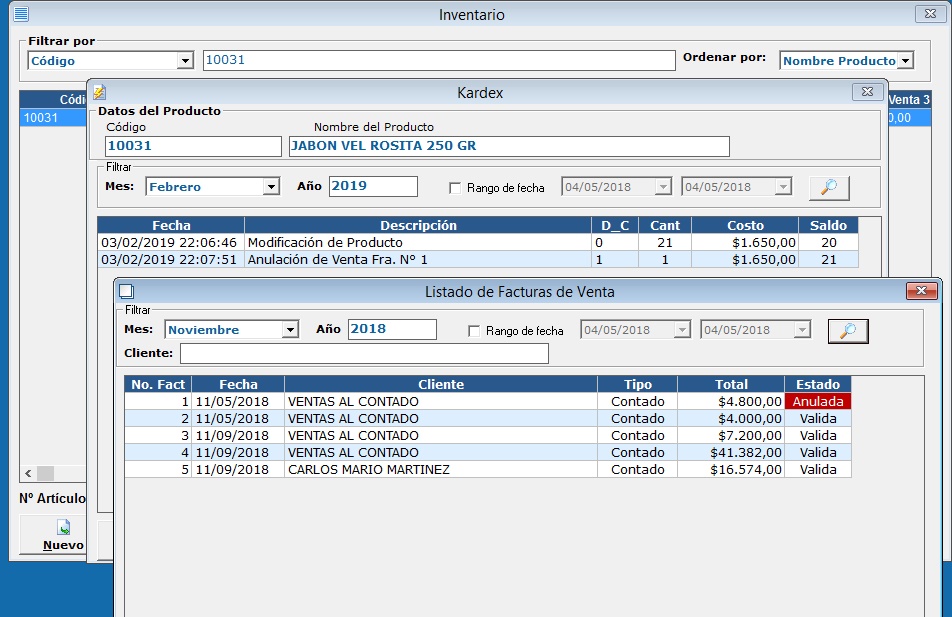Enable Rango de fecha checkbox in Kardex
This screenshot has height=617, width=952.
456,188
